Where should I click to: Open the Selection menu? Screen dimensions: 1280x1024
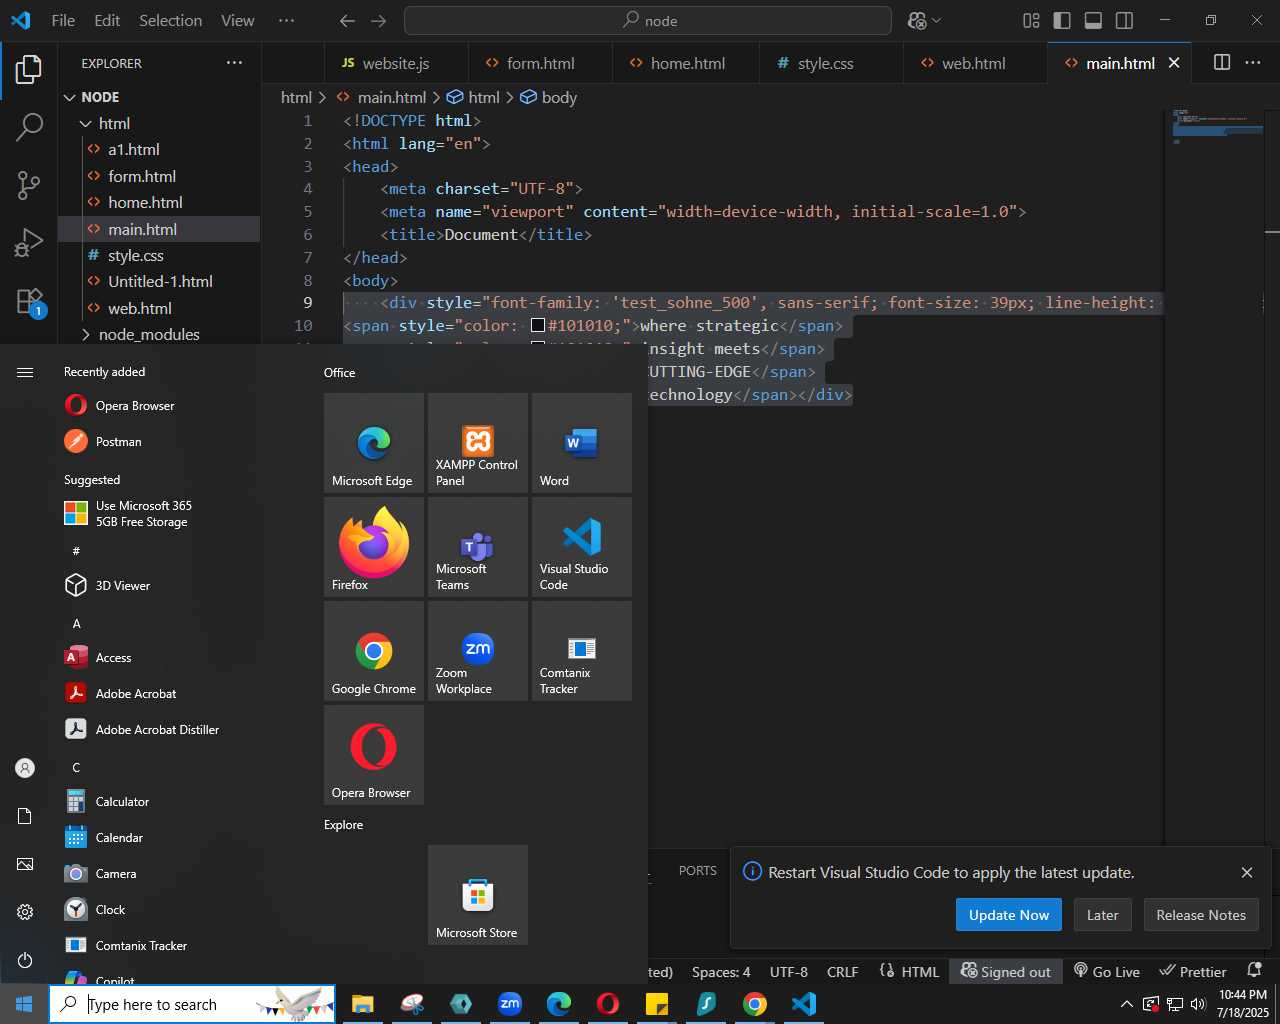(170, 20)
